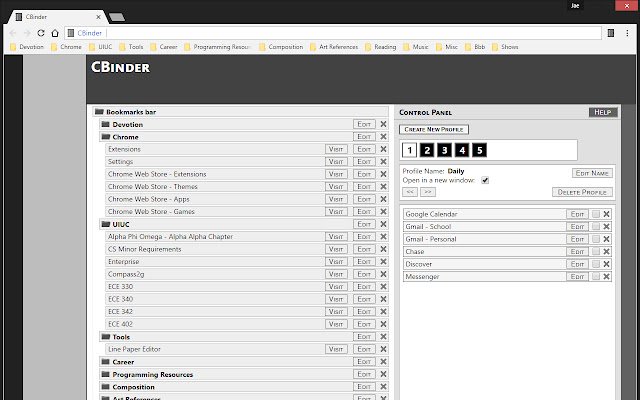Visit the CS Minor Requirements bookmark
The width and height of the screenshot is (640, 400).
(x=336, y=249)
